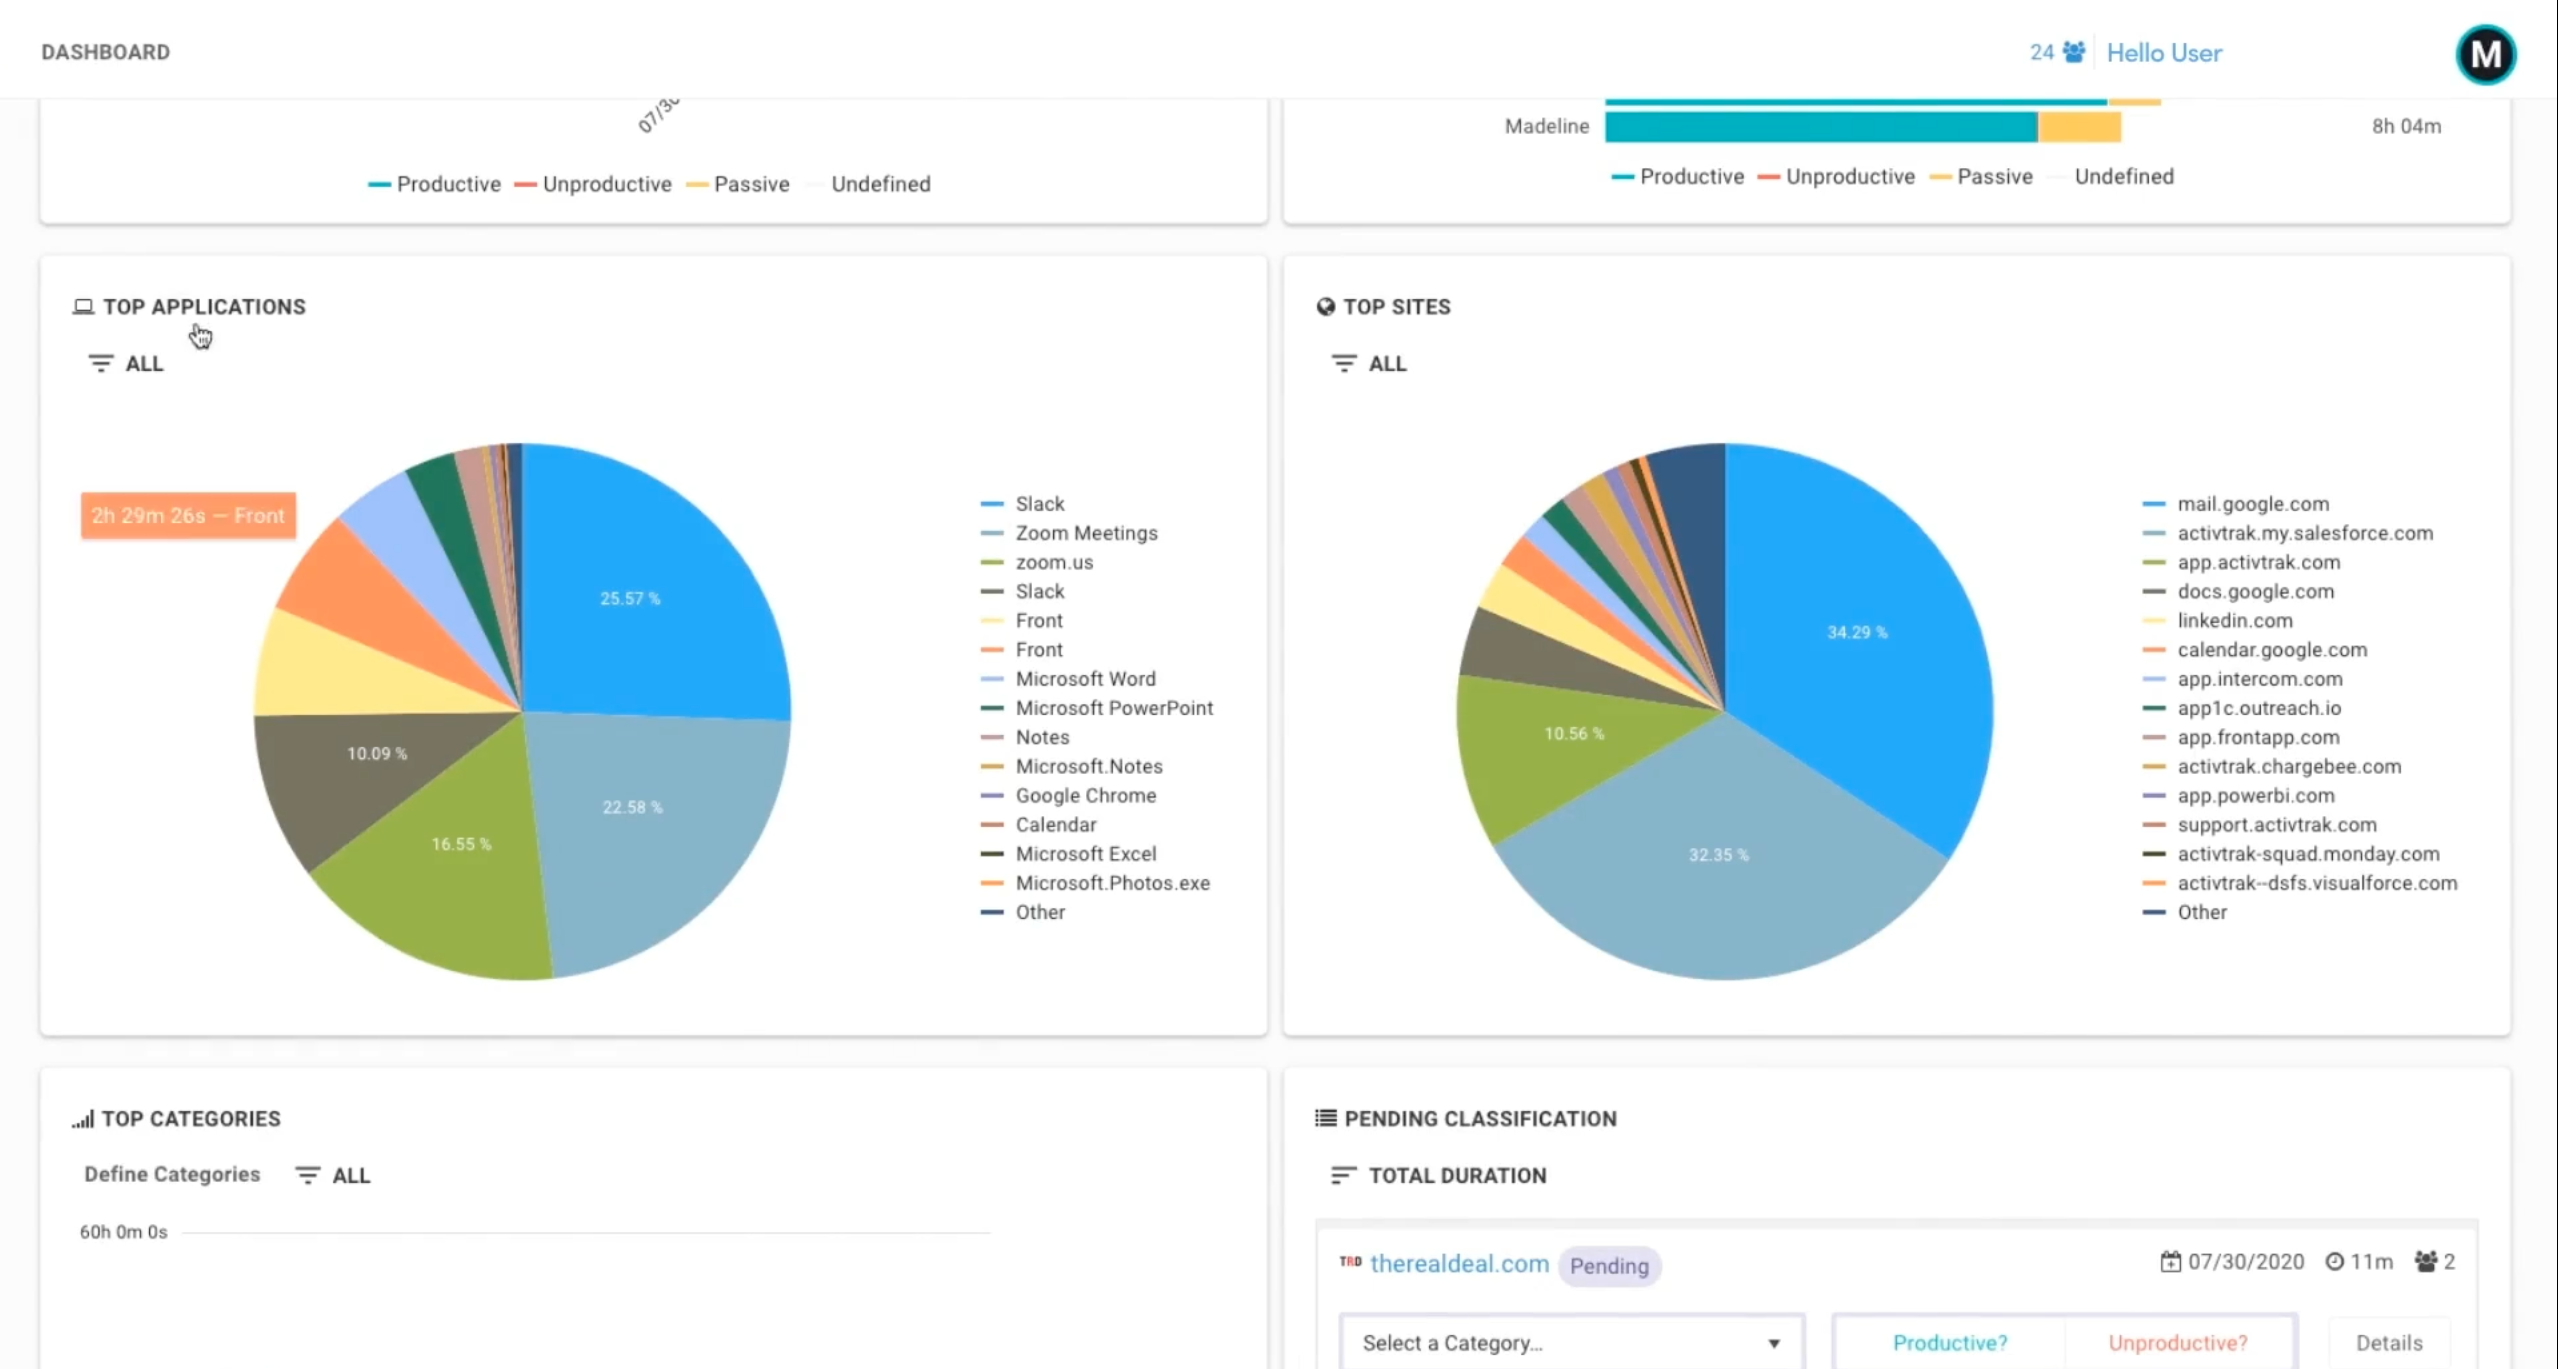This screenshot has width=2558, height=1369.
Task: Click the users group icon beside 24
Action: click(2074, 52)
